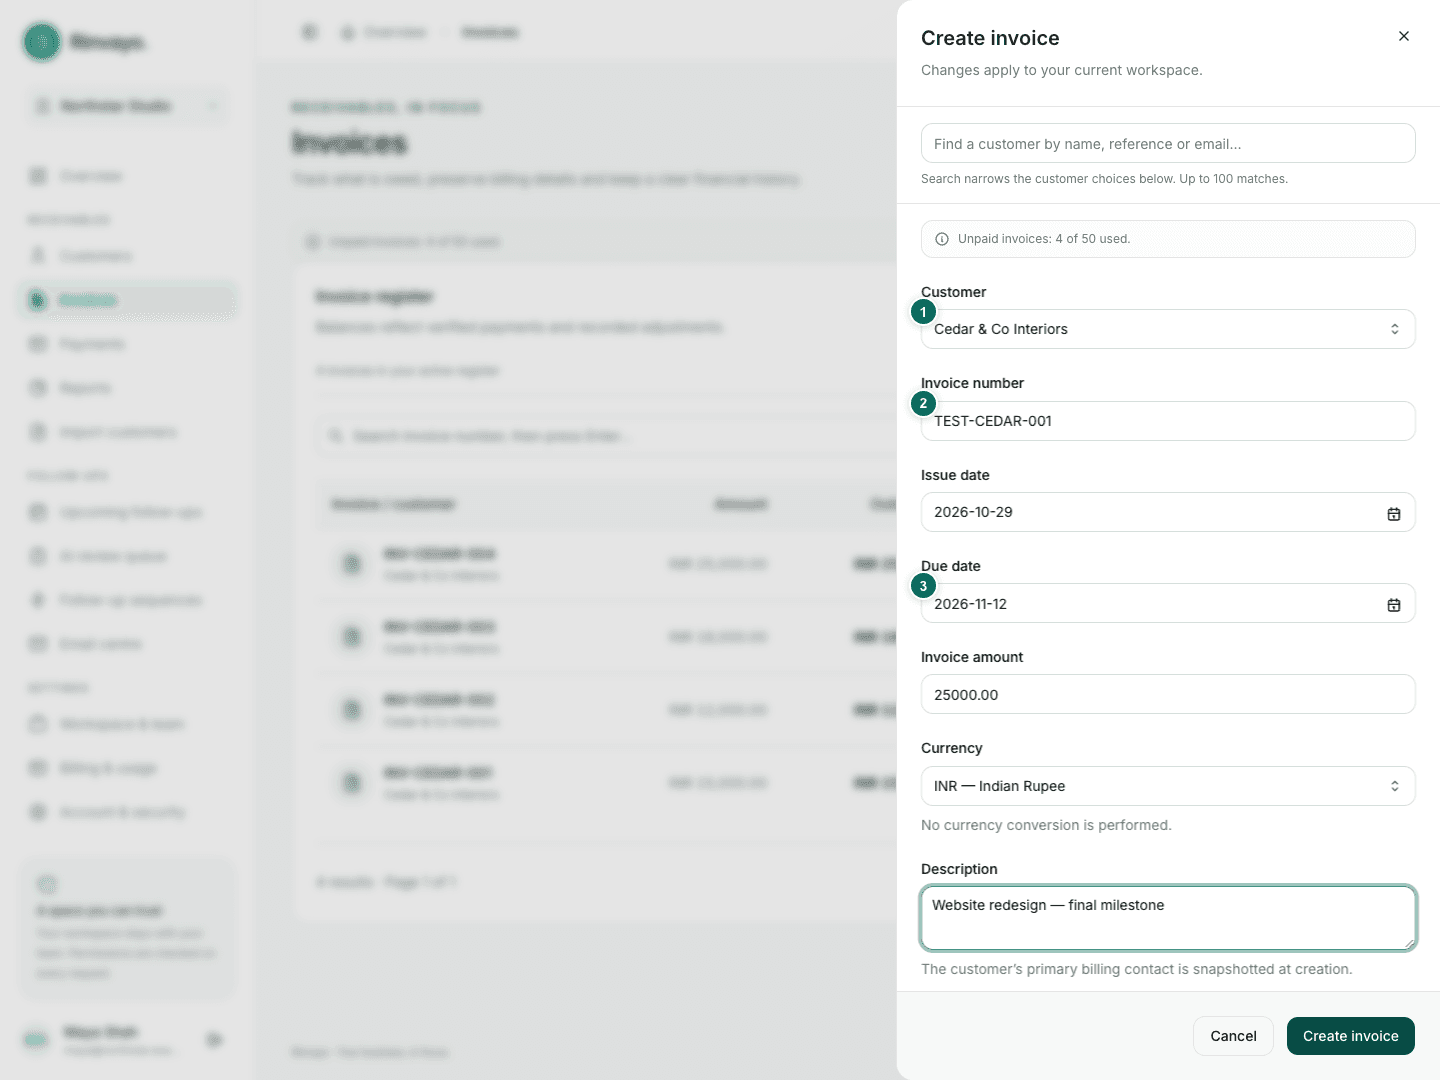The width and height of the screenshot is (1440, 1080).
Task: Click the Due date value 2026-11-12
Action: pos(970,604)
